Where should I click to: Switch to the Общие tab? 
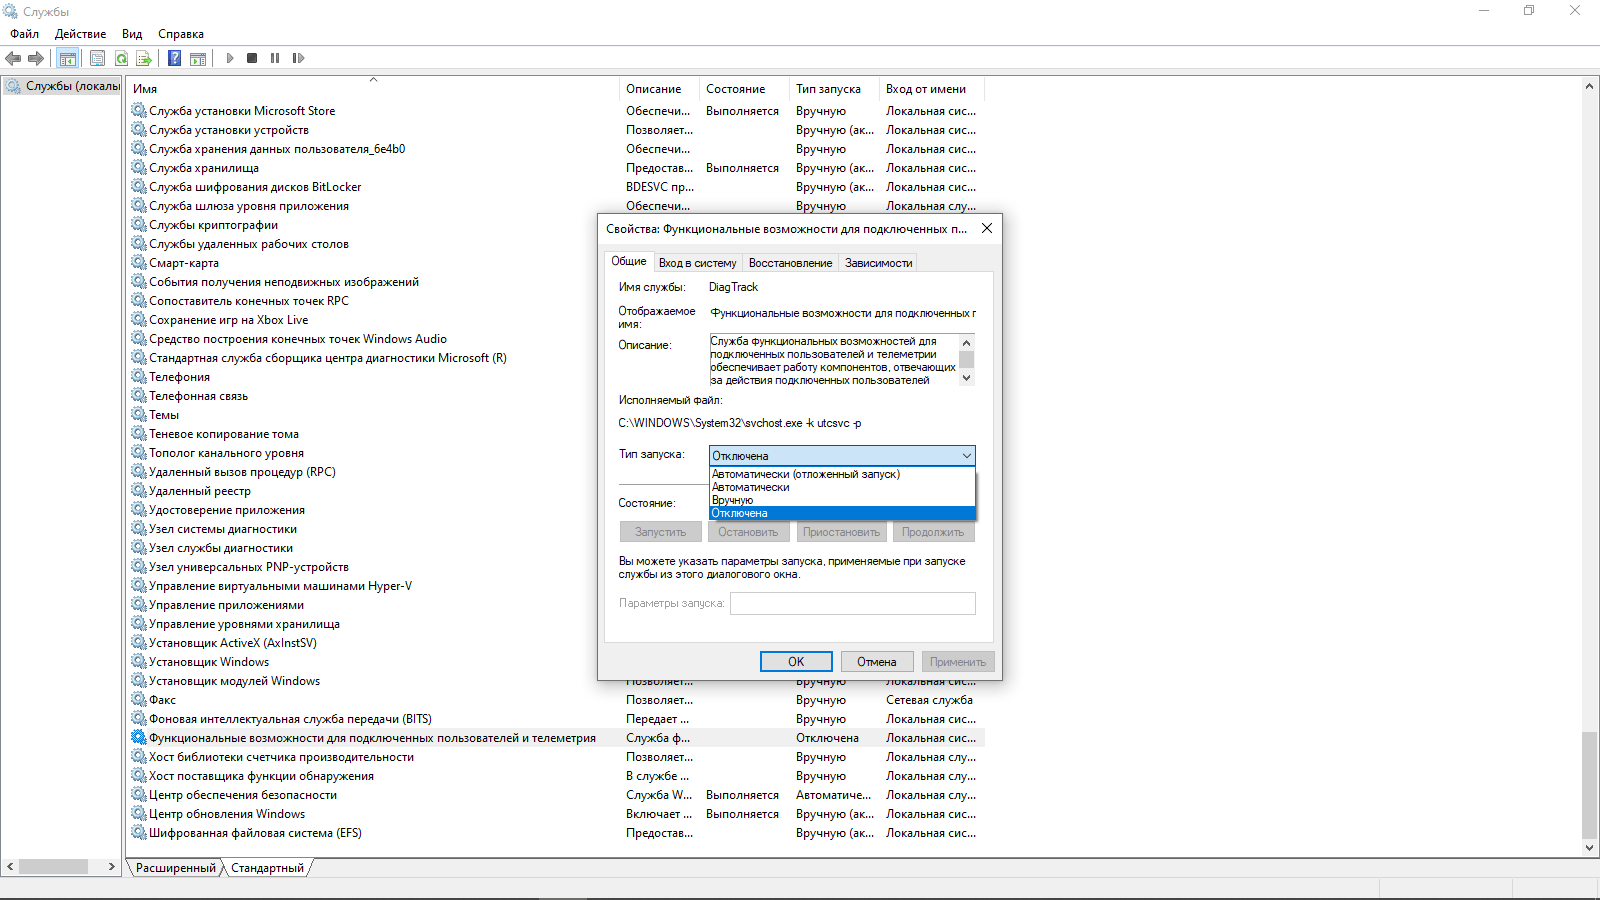point(629,261)
